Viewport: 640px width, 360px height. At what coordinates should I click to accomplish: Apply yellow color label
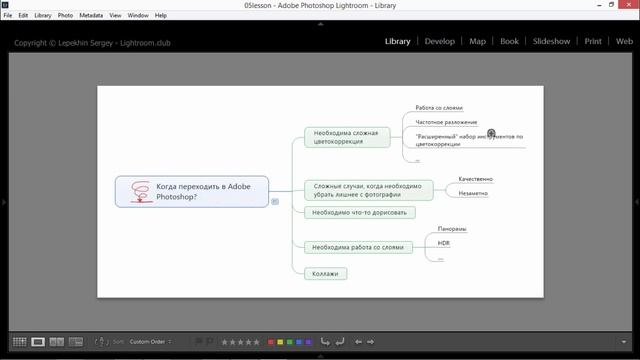click(x=280, y=342)
